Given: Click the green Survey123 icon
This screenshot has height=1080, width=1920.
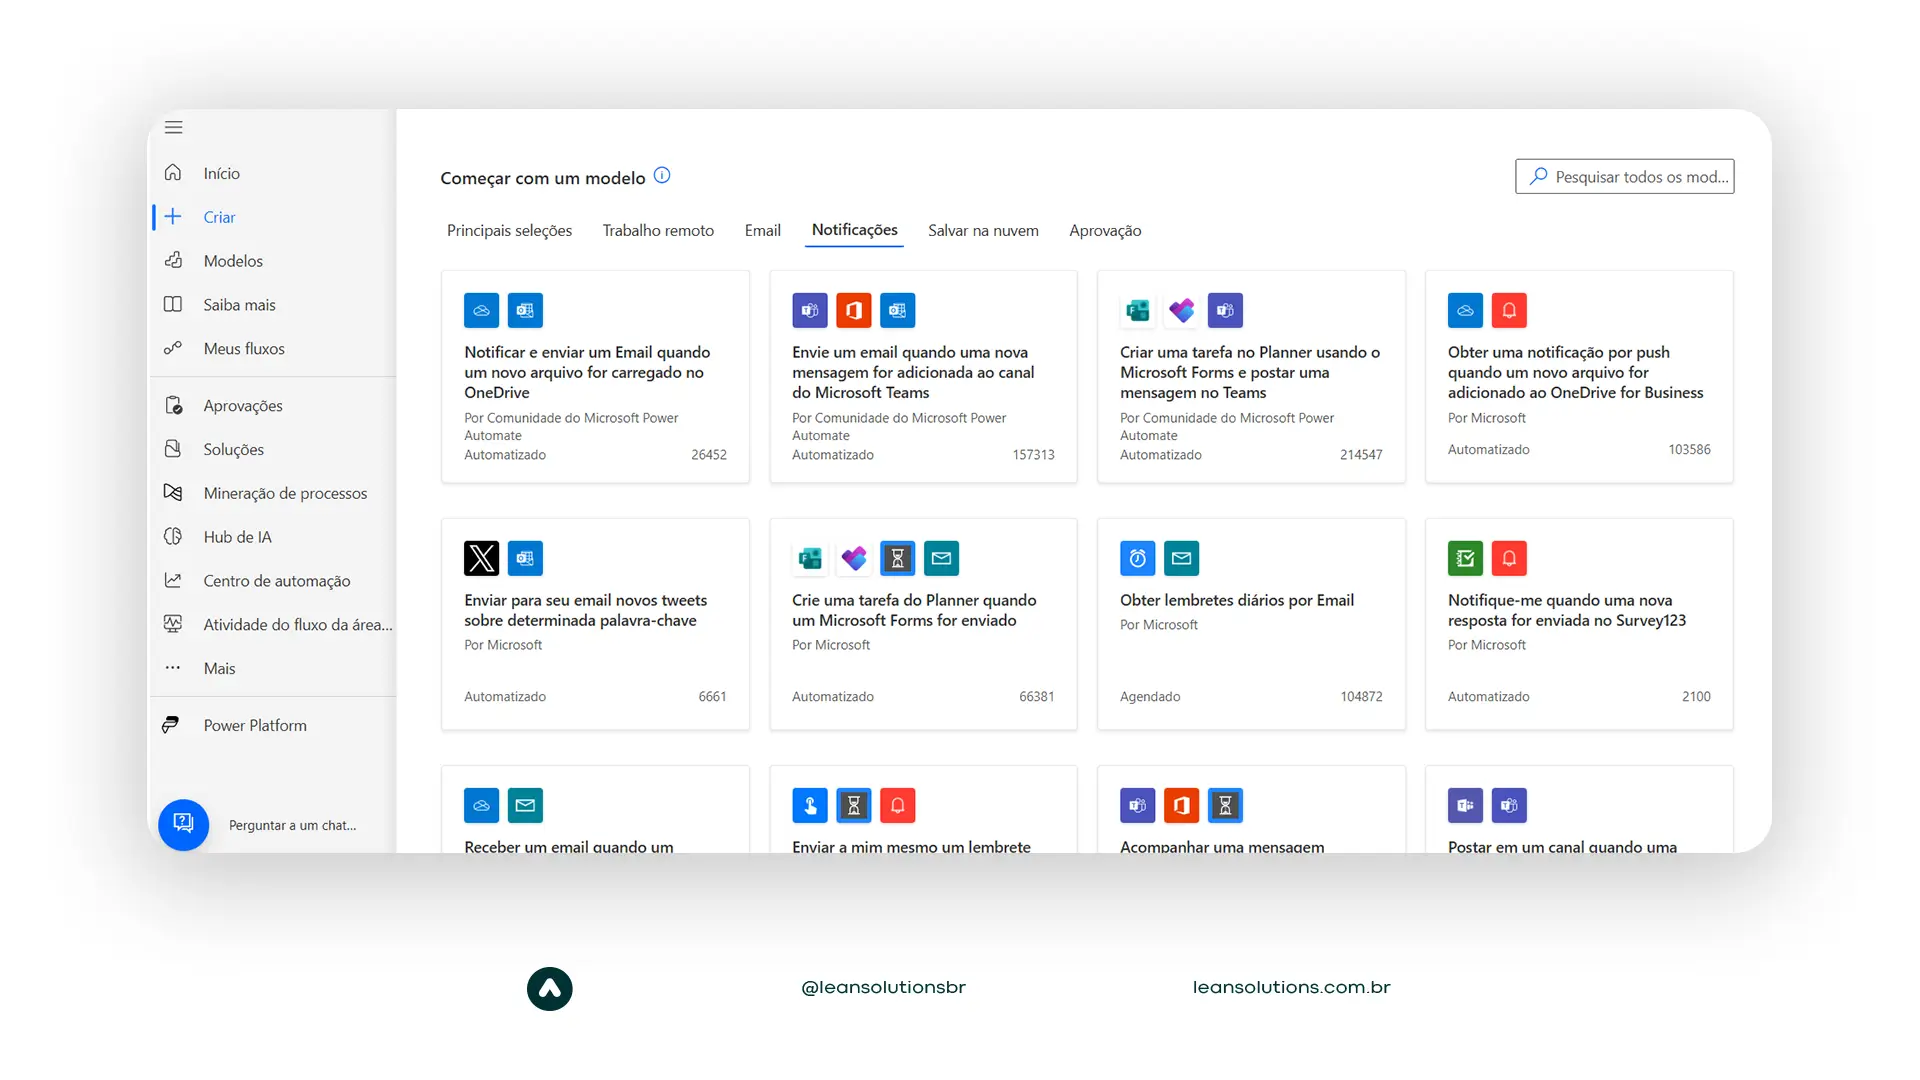Looking at the screenshot, I should [x=1465, y=558].
